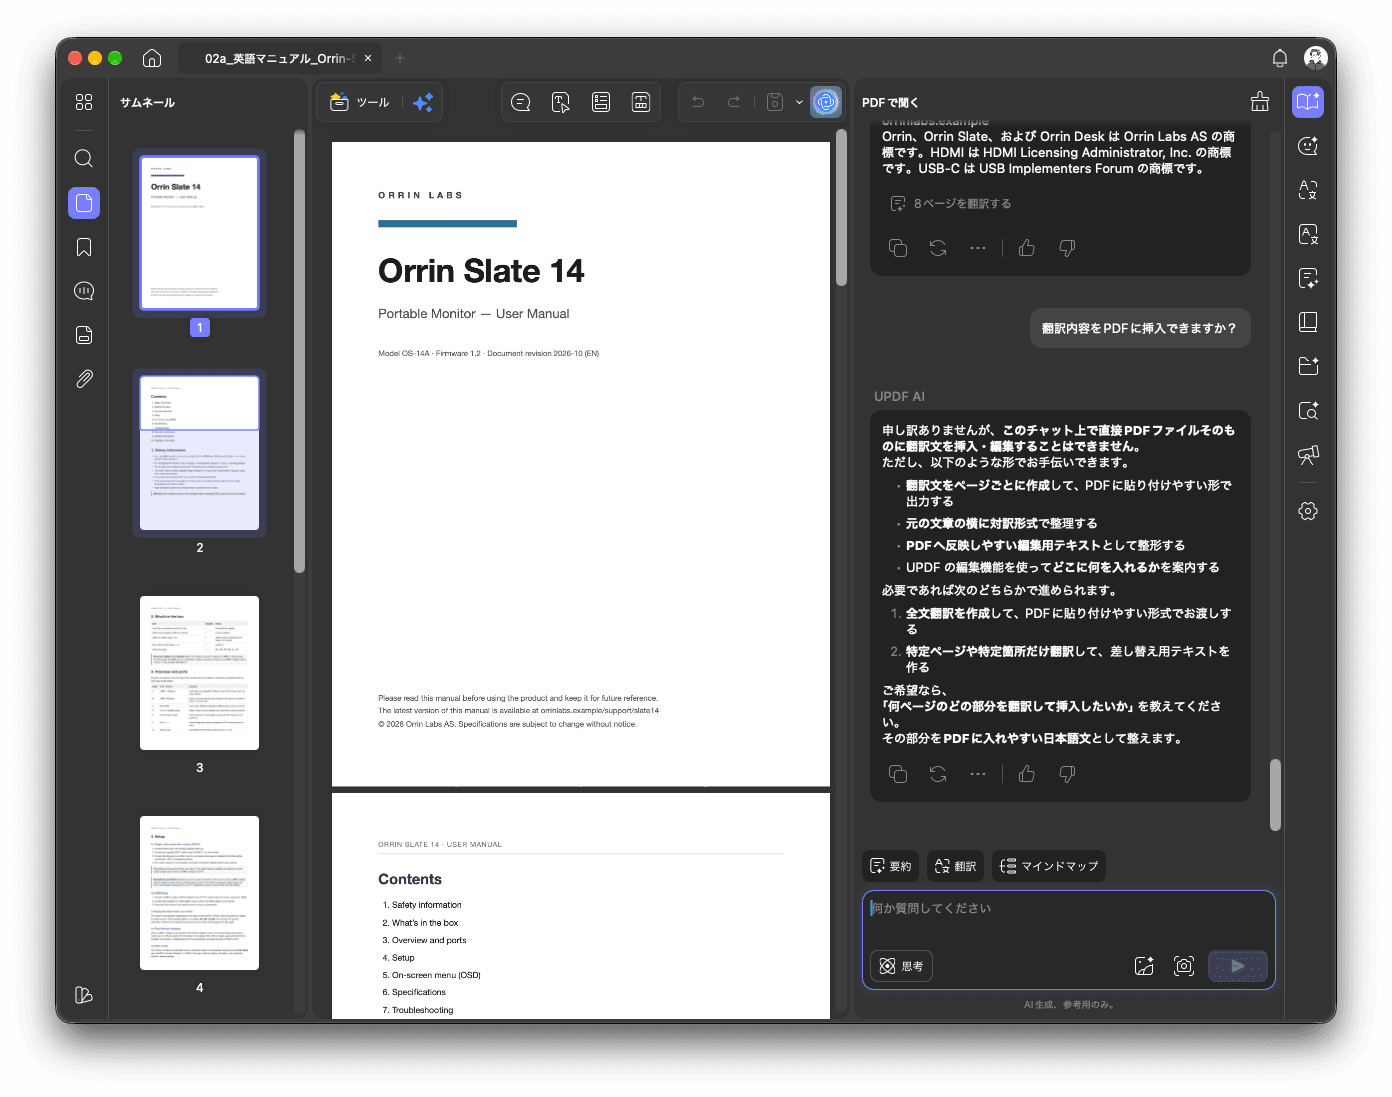Select page 2 thumbnail
Viewport: 1392px width, 1097px height.
(x=199, y=453)
